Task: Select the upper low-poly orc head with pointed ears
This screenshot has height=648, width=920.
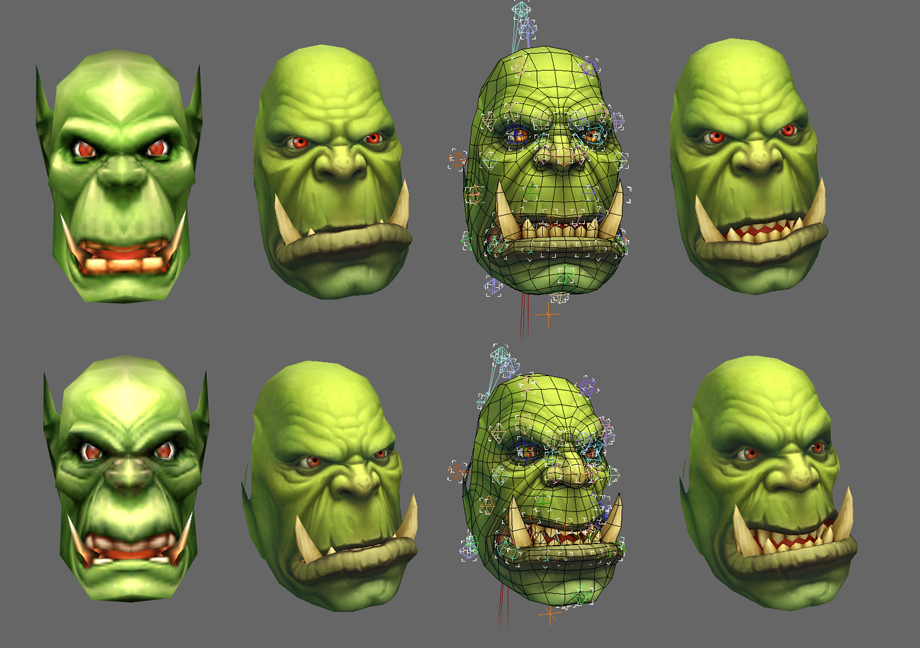Action: pos(119,176)
